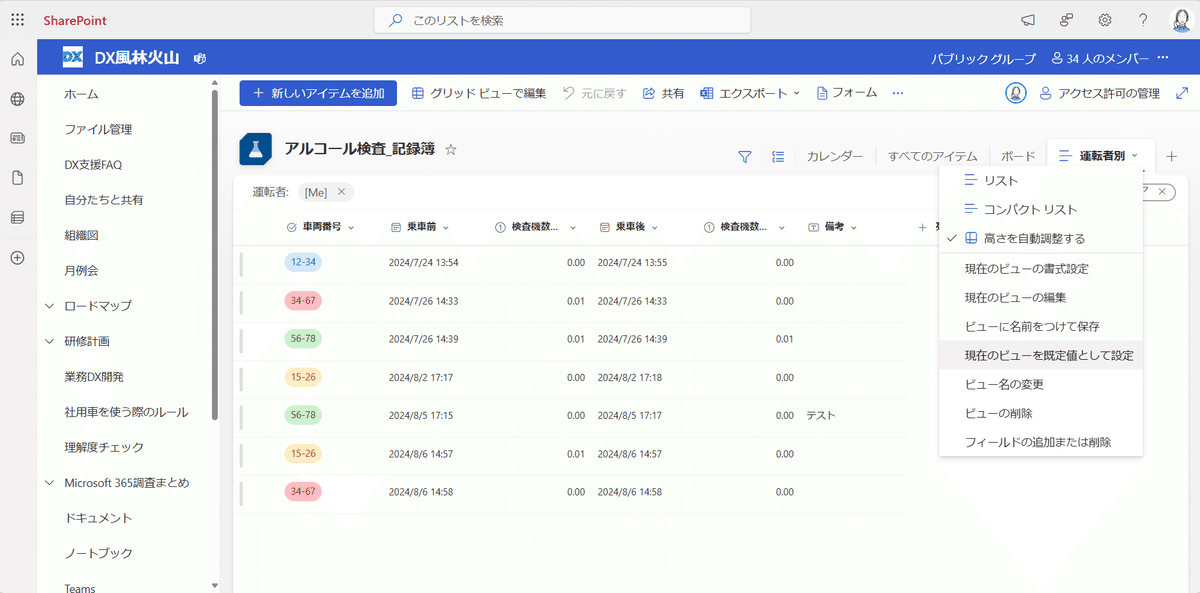This screenshot has width=1200, height=593.
Task: Select 現在のビューの書式設定
Action: tap(1040, 269)
